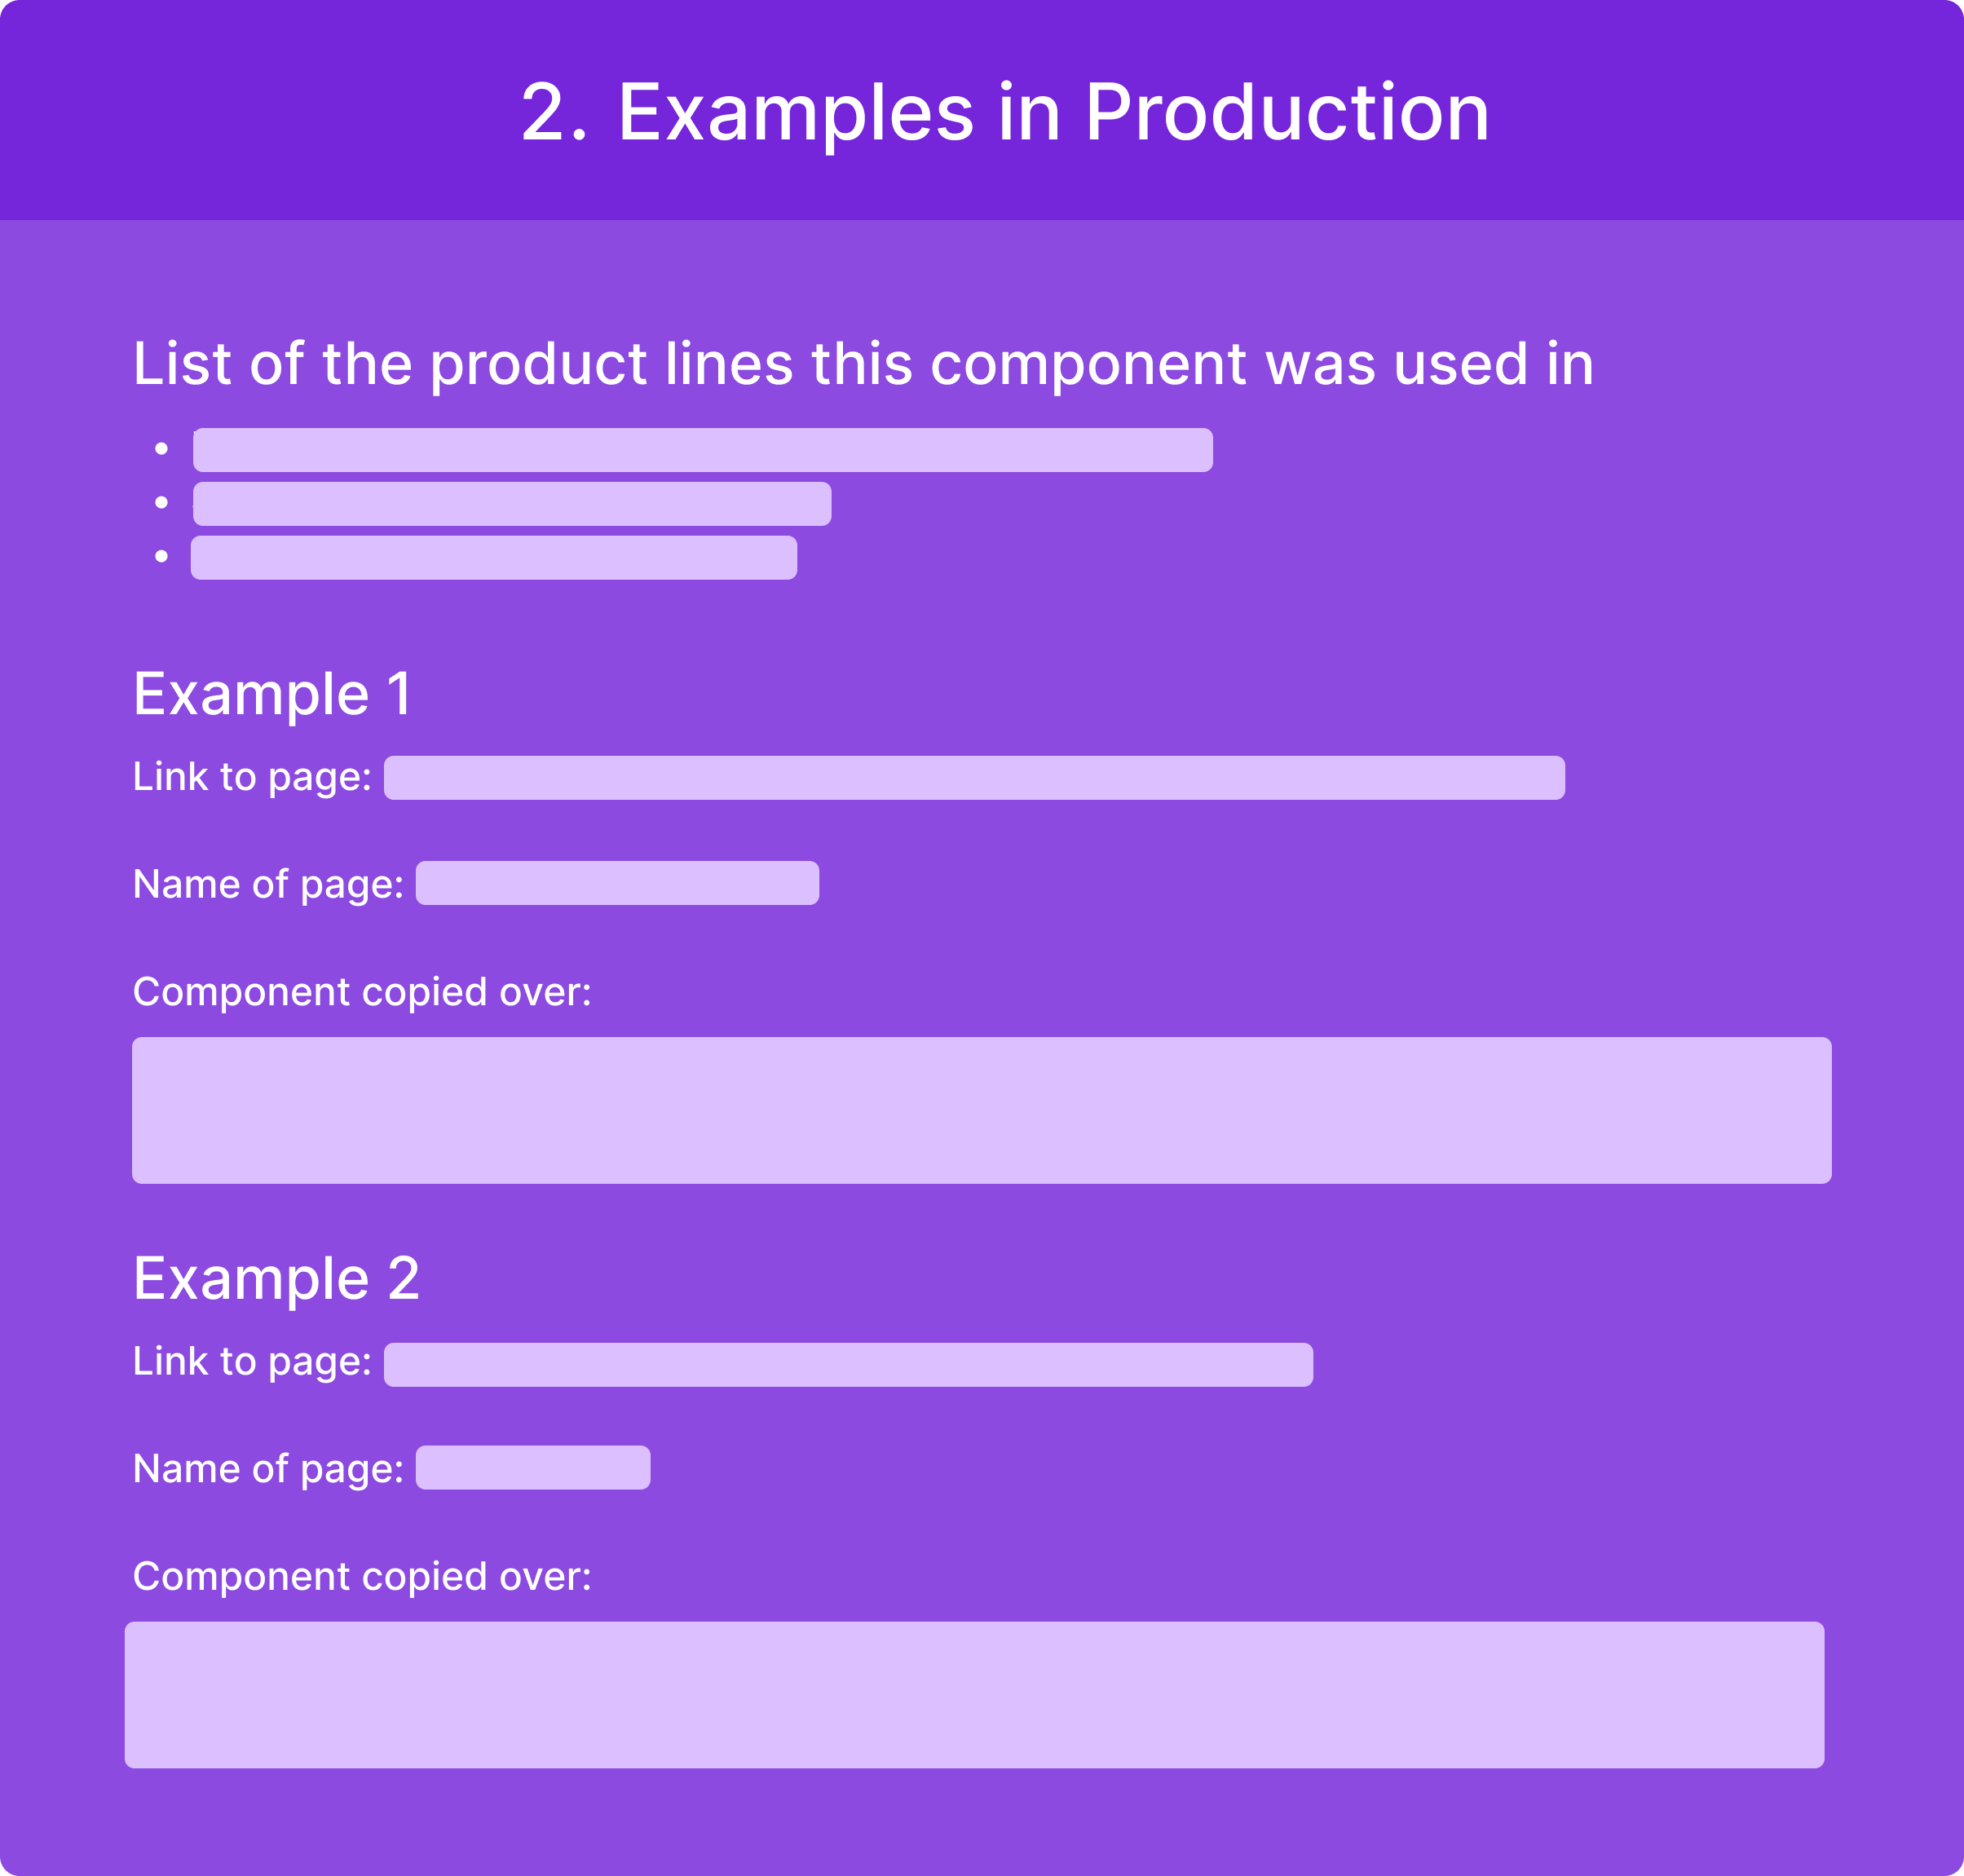
Task: Click Example 2 name of page field
Action: 533,1468
